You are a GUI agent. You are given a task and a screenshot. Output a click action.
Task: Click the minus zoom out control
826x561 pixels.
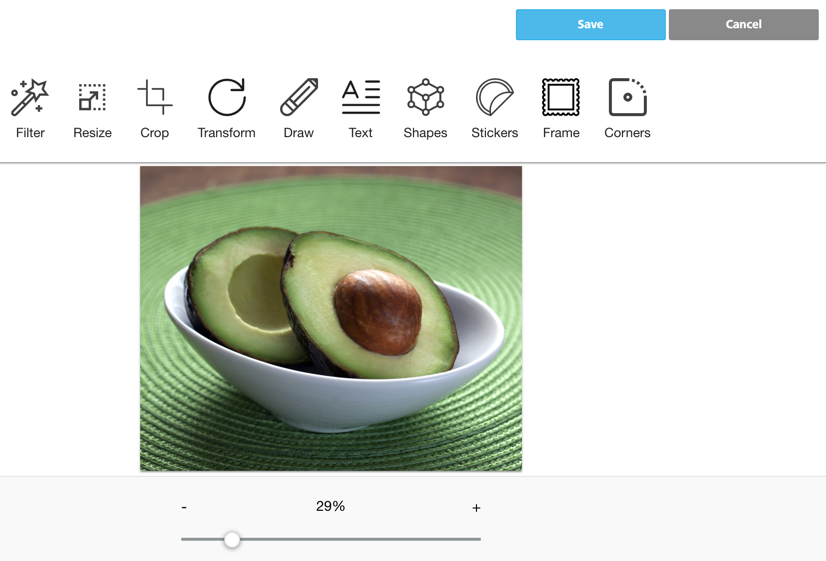pos(184,508)
